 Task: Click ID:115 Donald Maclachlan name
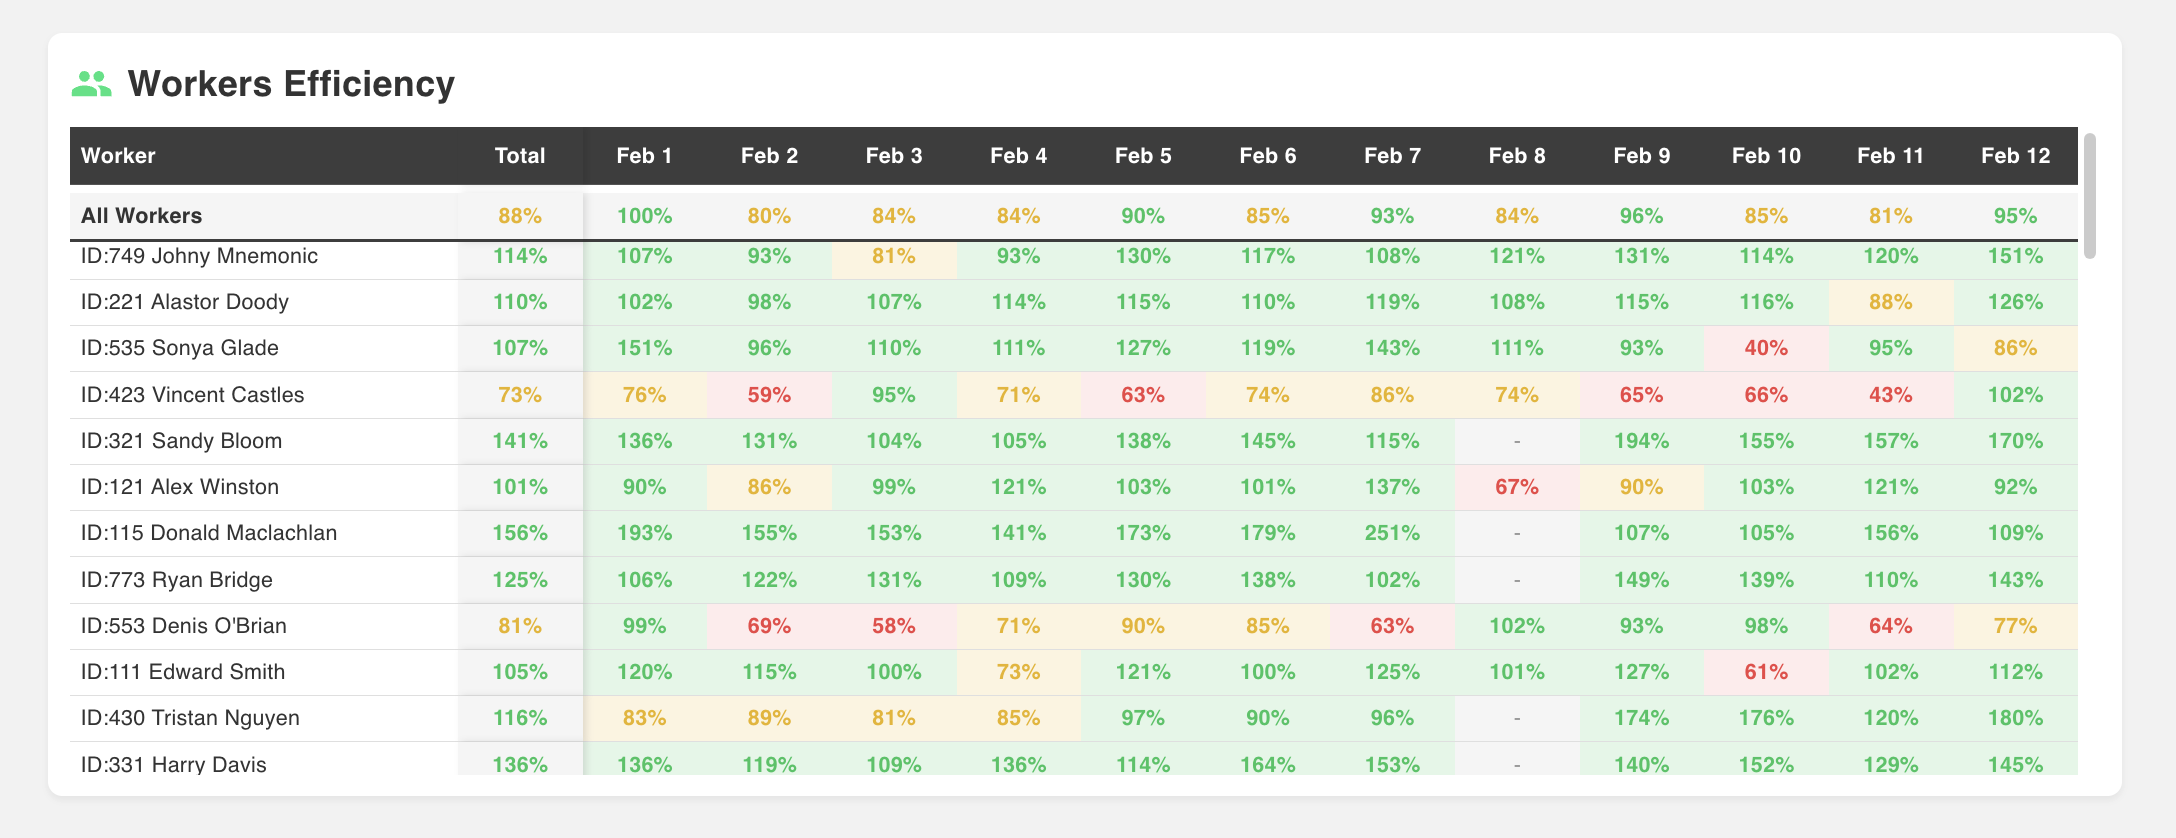tap(209, 533)
